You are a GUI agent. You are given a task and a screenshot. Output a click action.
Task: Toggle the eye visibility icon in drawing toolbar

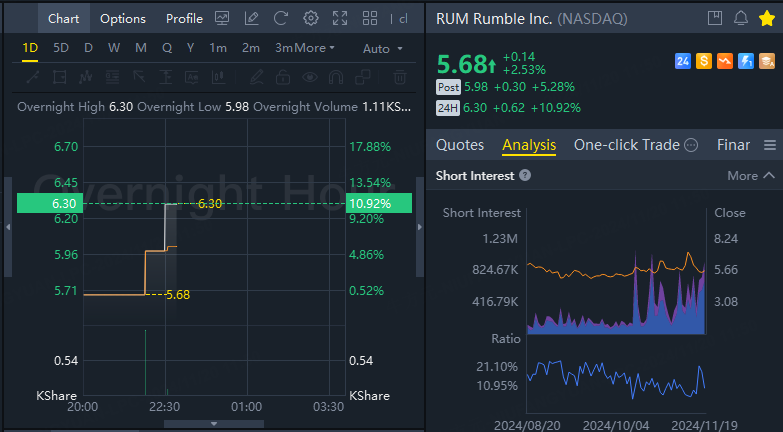(311, 76)
